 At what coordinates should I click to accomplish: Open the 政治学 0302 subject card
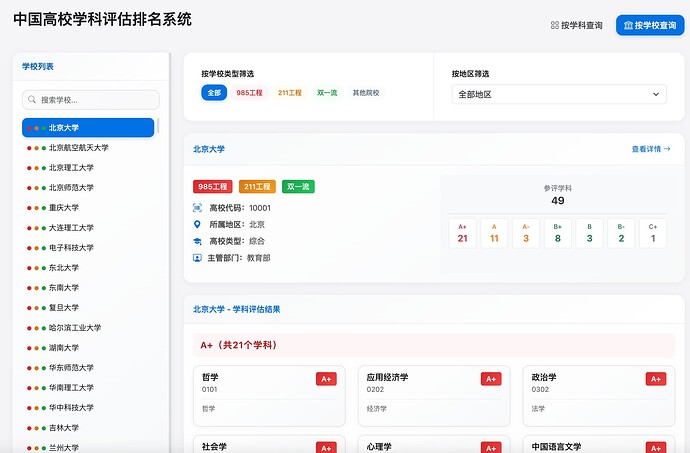coord(599,396)
